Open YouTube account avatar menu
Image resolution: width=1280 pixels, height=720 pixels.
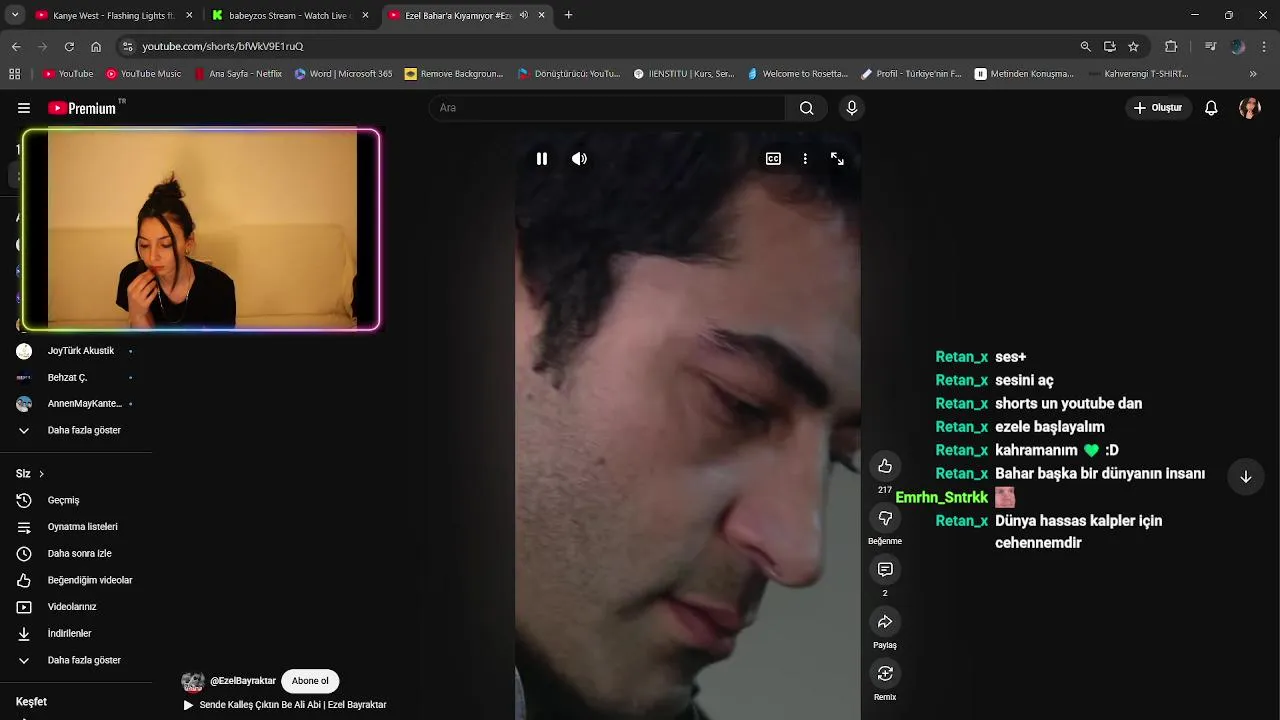(x=1250, y=108)
